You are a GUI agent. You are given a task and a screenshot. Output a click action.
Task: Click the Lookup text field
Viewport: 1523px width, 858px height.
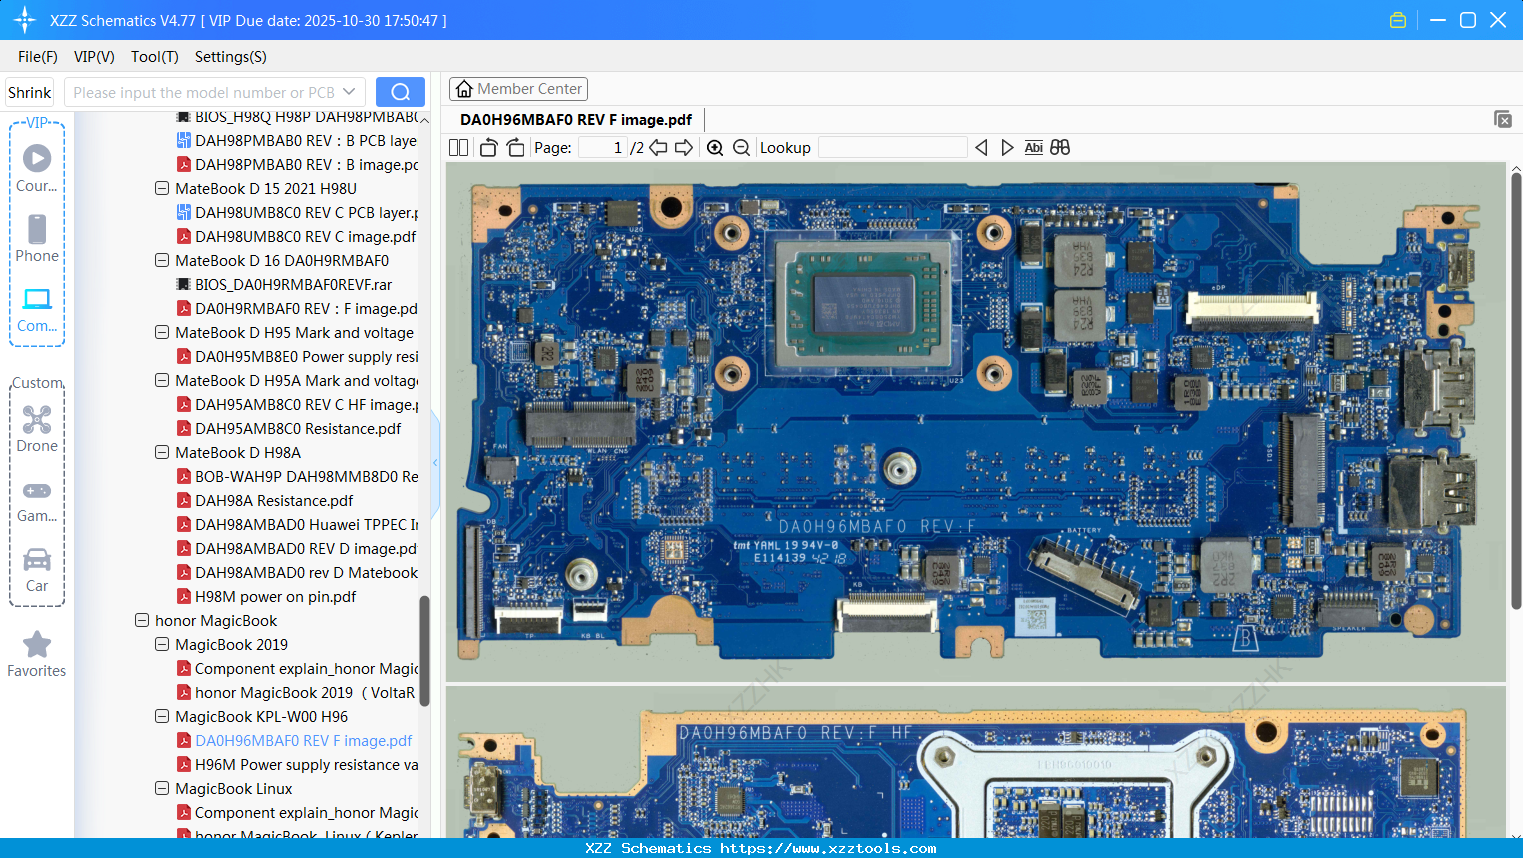(x=892, y=148)
